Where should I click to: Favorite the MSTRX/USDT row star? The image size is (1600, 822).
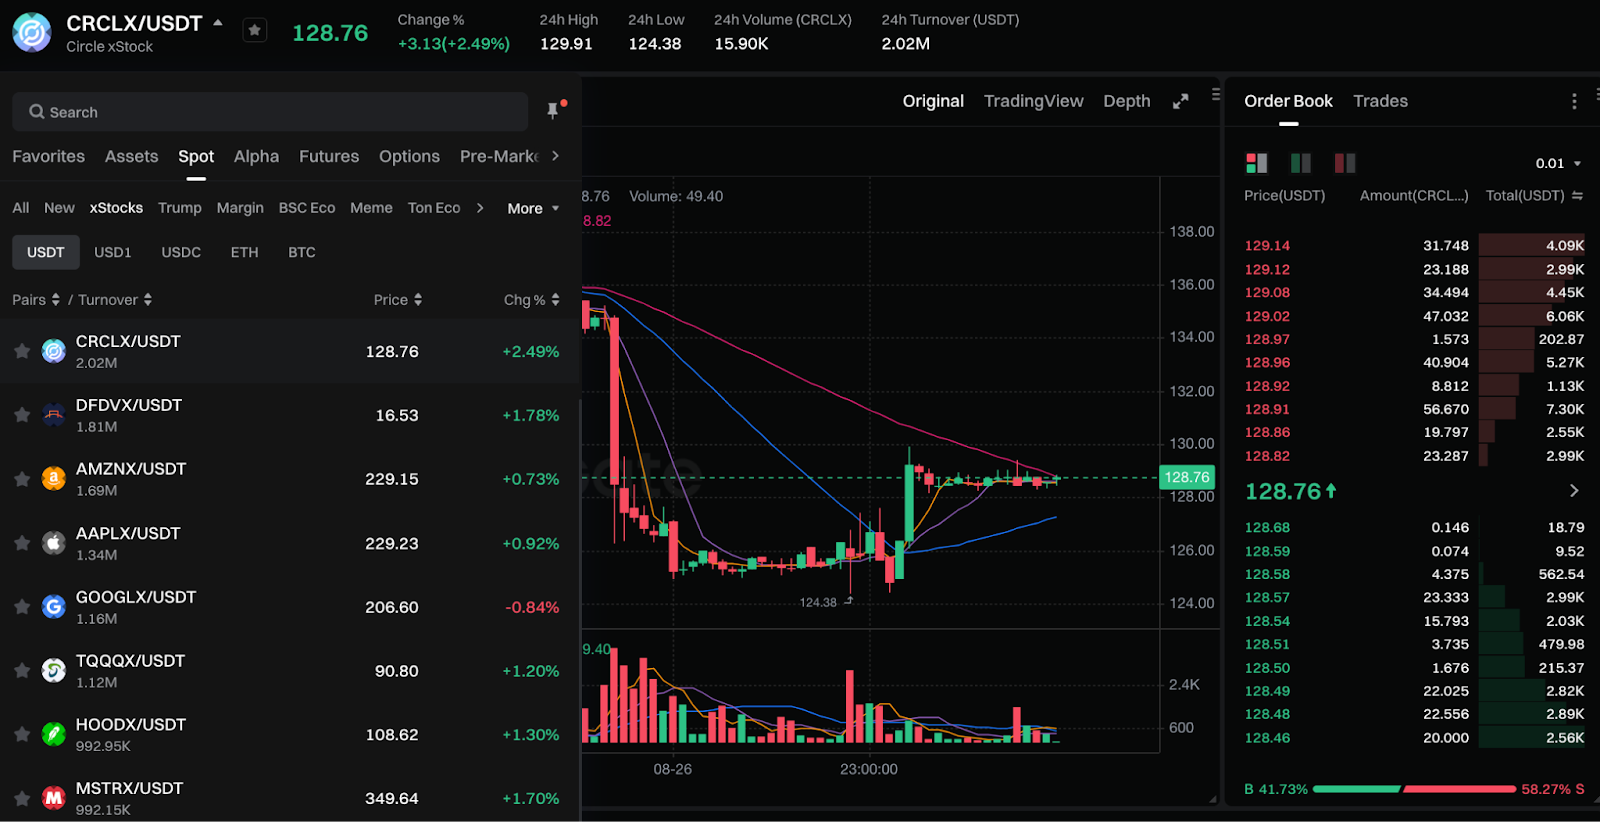(22, 798)
